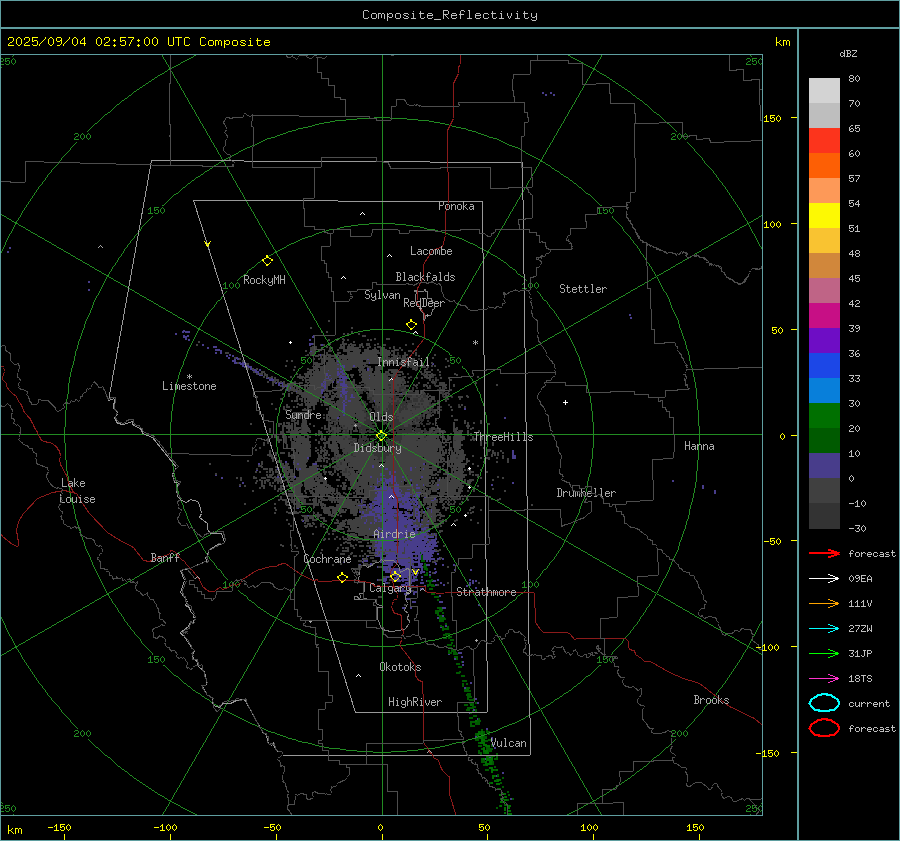
Task: Click the Cochrane label
Action: (327, 559)
